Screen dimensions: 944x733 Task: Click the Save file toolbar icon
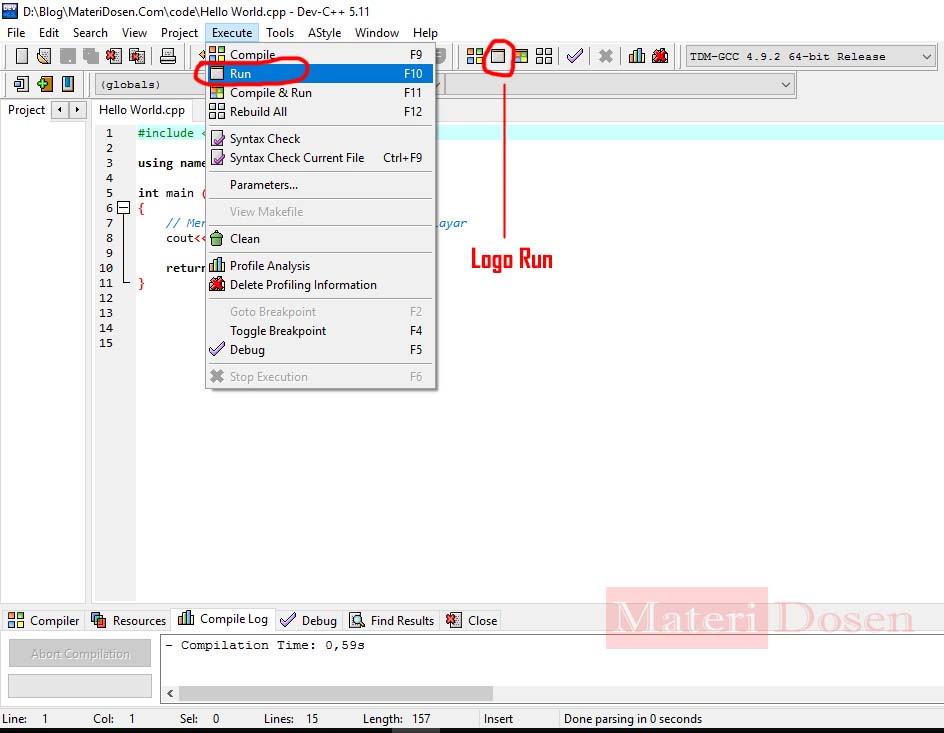[x=67, y=56]
